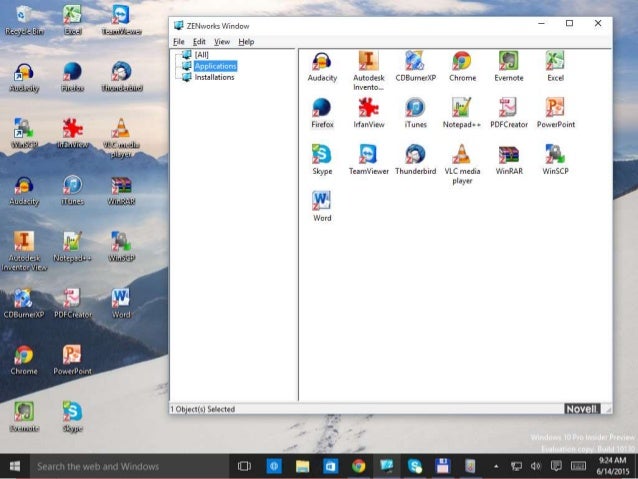The width and height of the screenshot is (638, 479).
Task: Select the Word desktop shortcut
Action: pyautogui.click(x=121, y=304)
